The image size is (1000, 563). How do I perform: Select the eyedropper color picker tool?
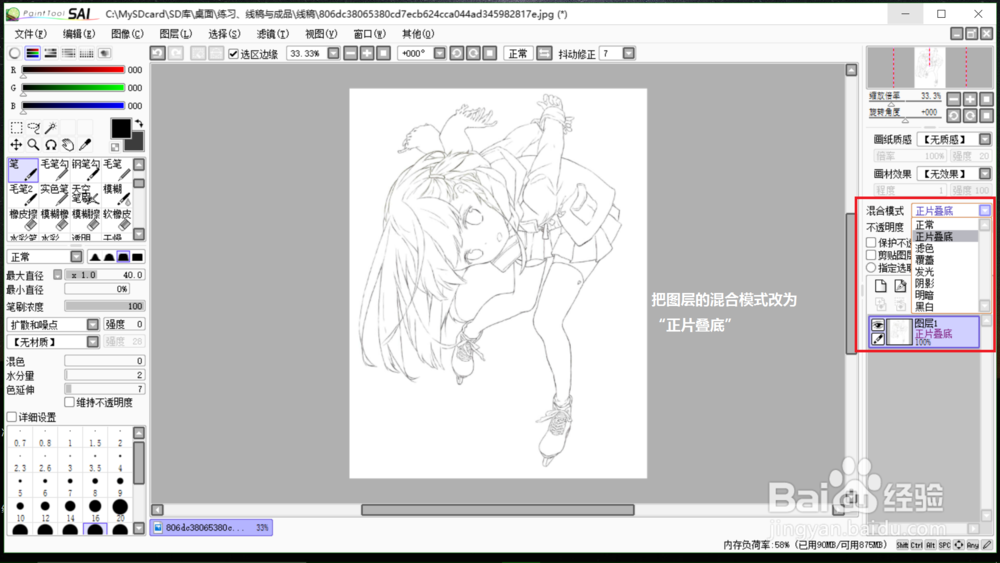[85, 145]
